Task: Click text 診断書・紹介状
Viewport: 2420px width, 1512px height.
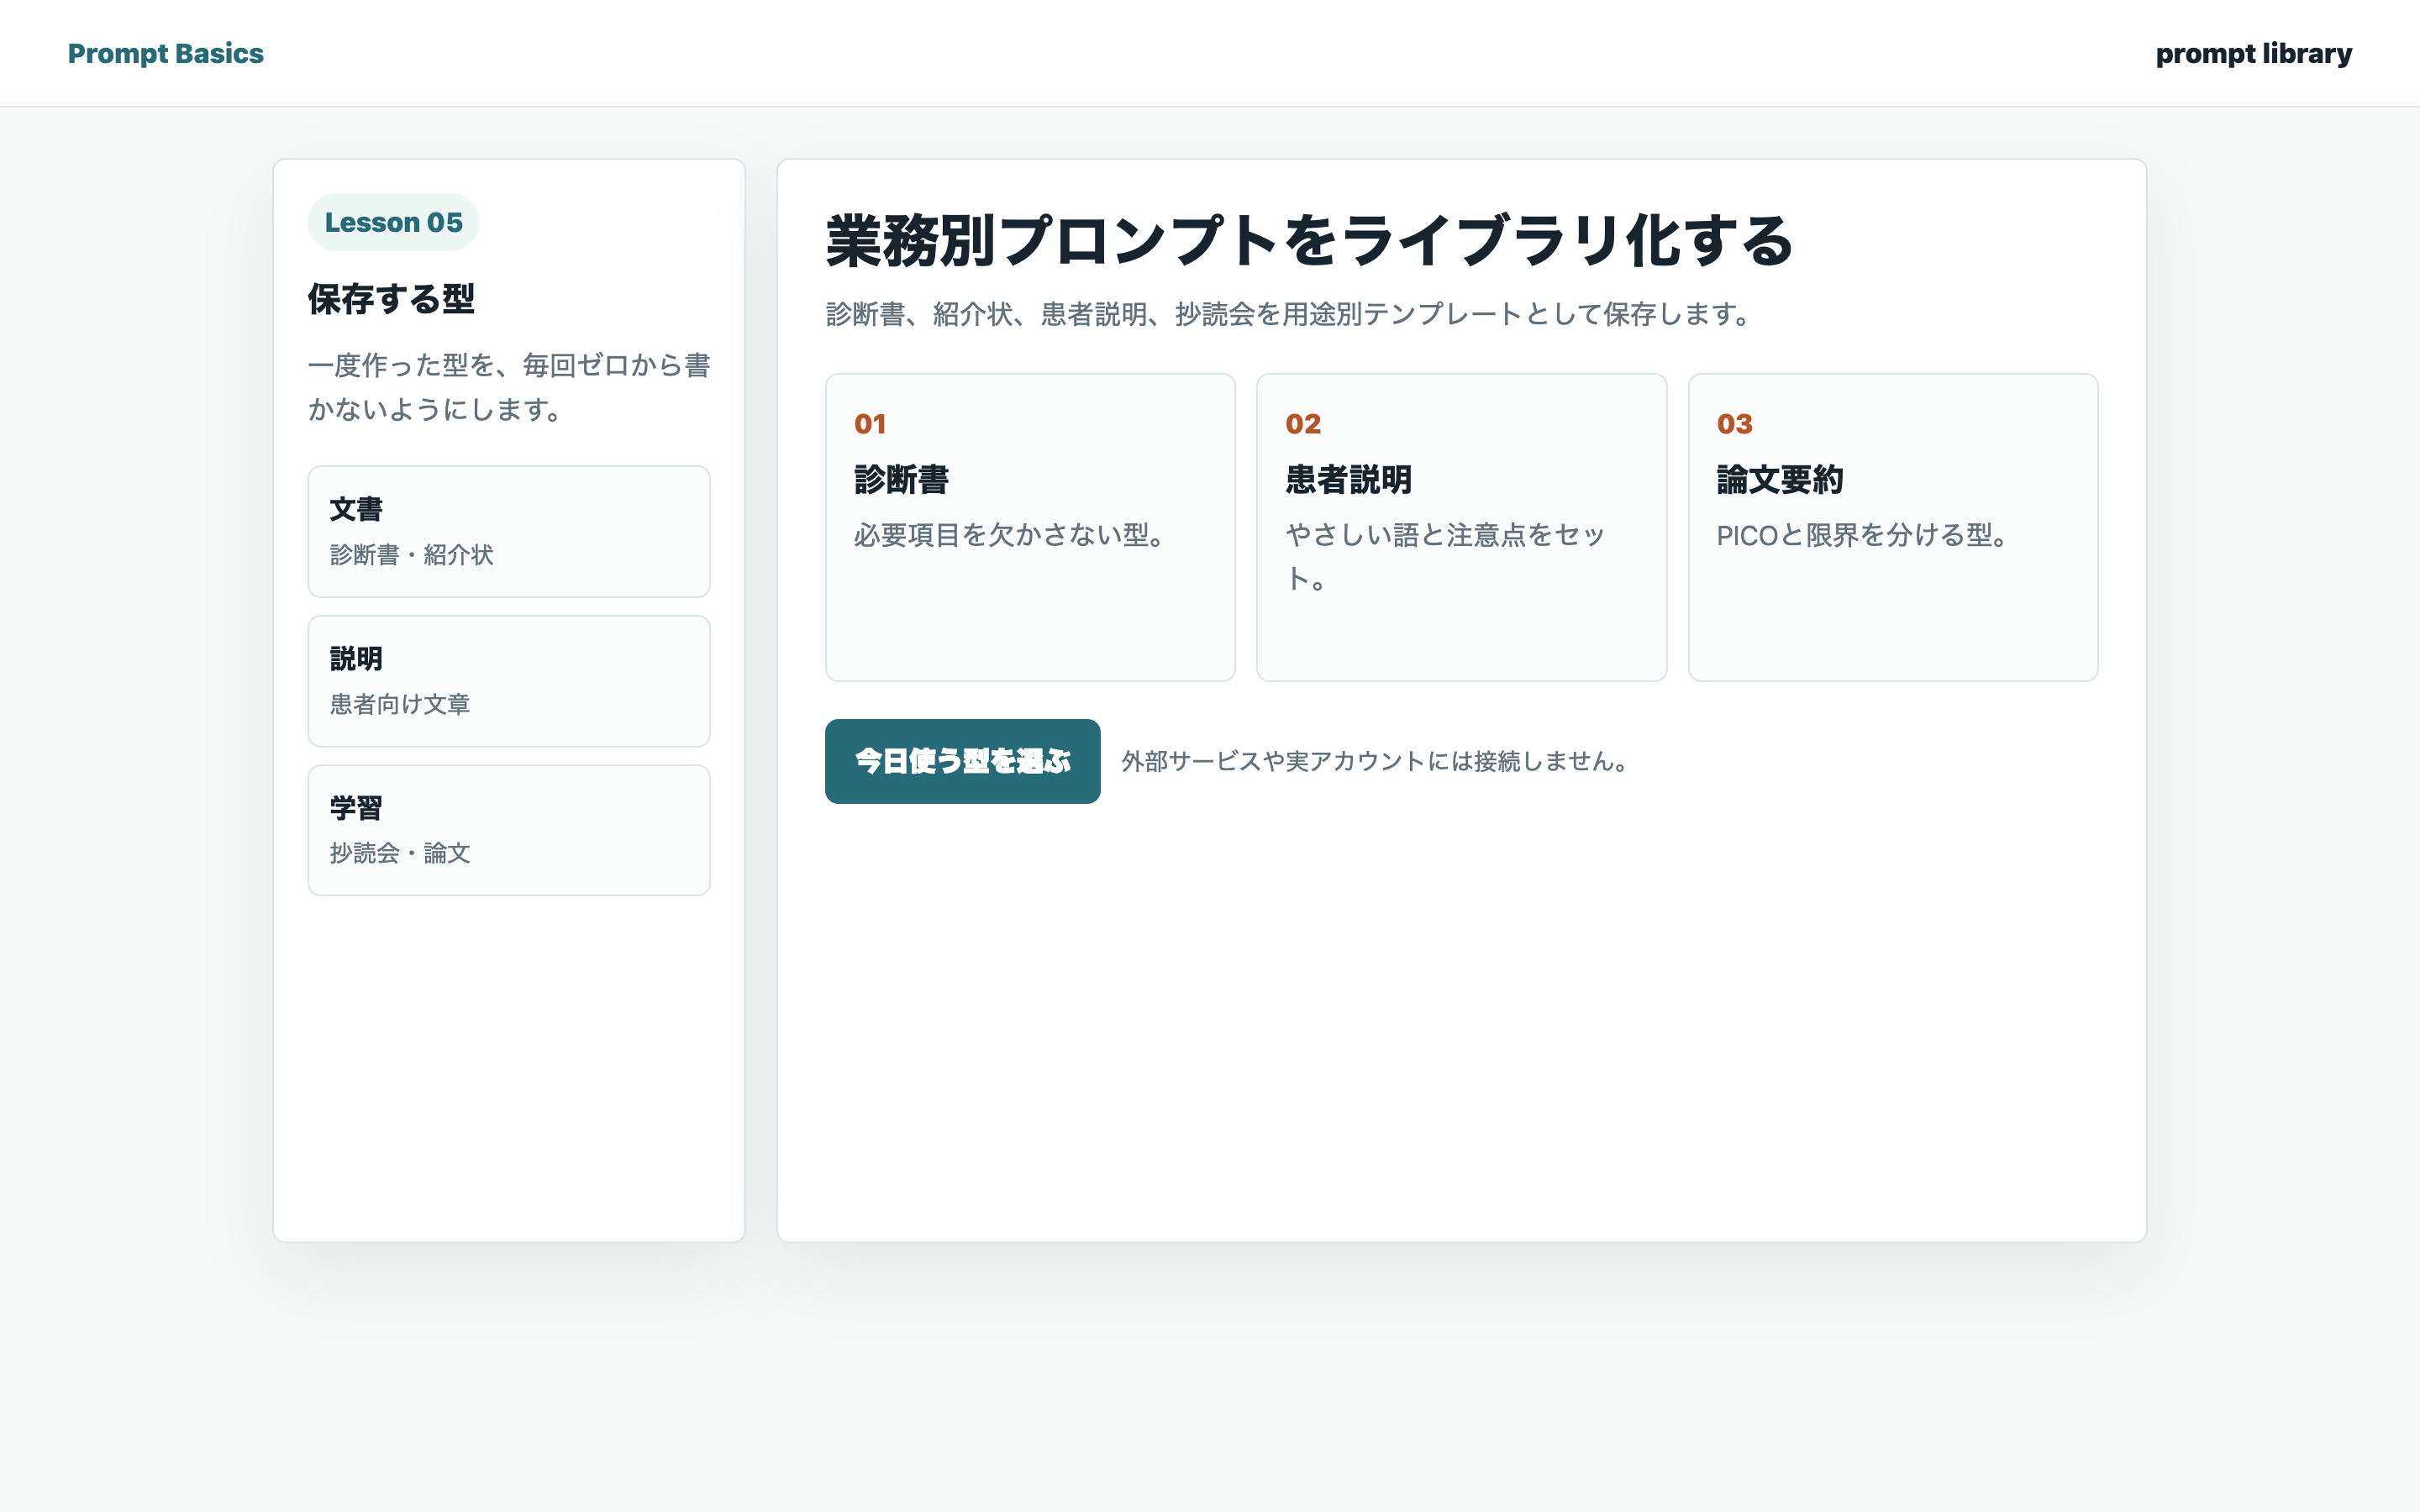Action: tap(411, 555)
